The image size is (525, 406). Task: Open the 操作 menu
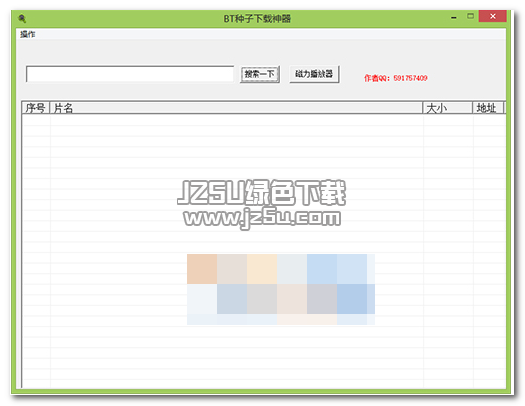pos(27,34)
